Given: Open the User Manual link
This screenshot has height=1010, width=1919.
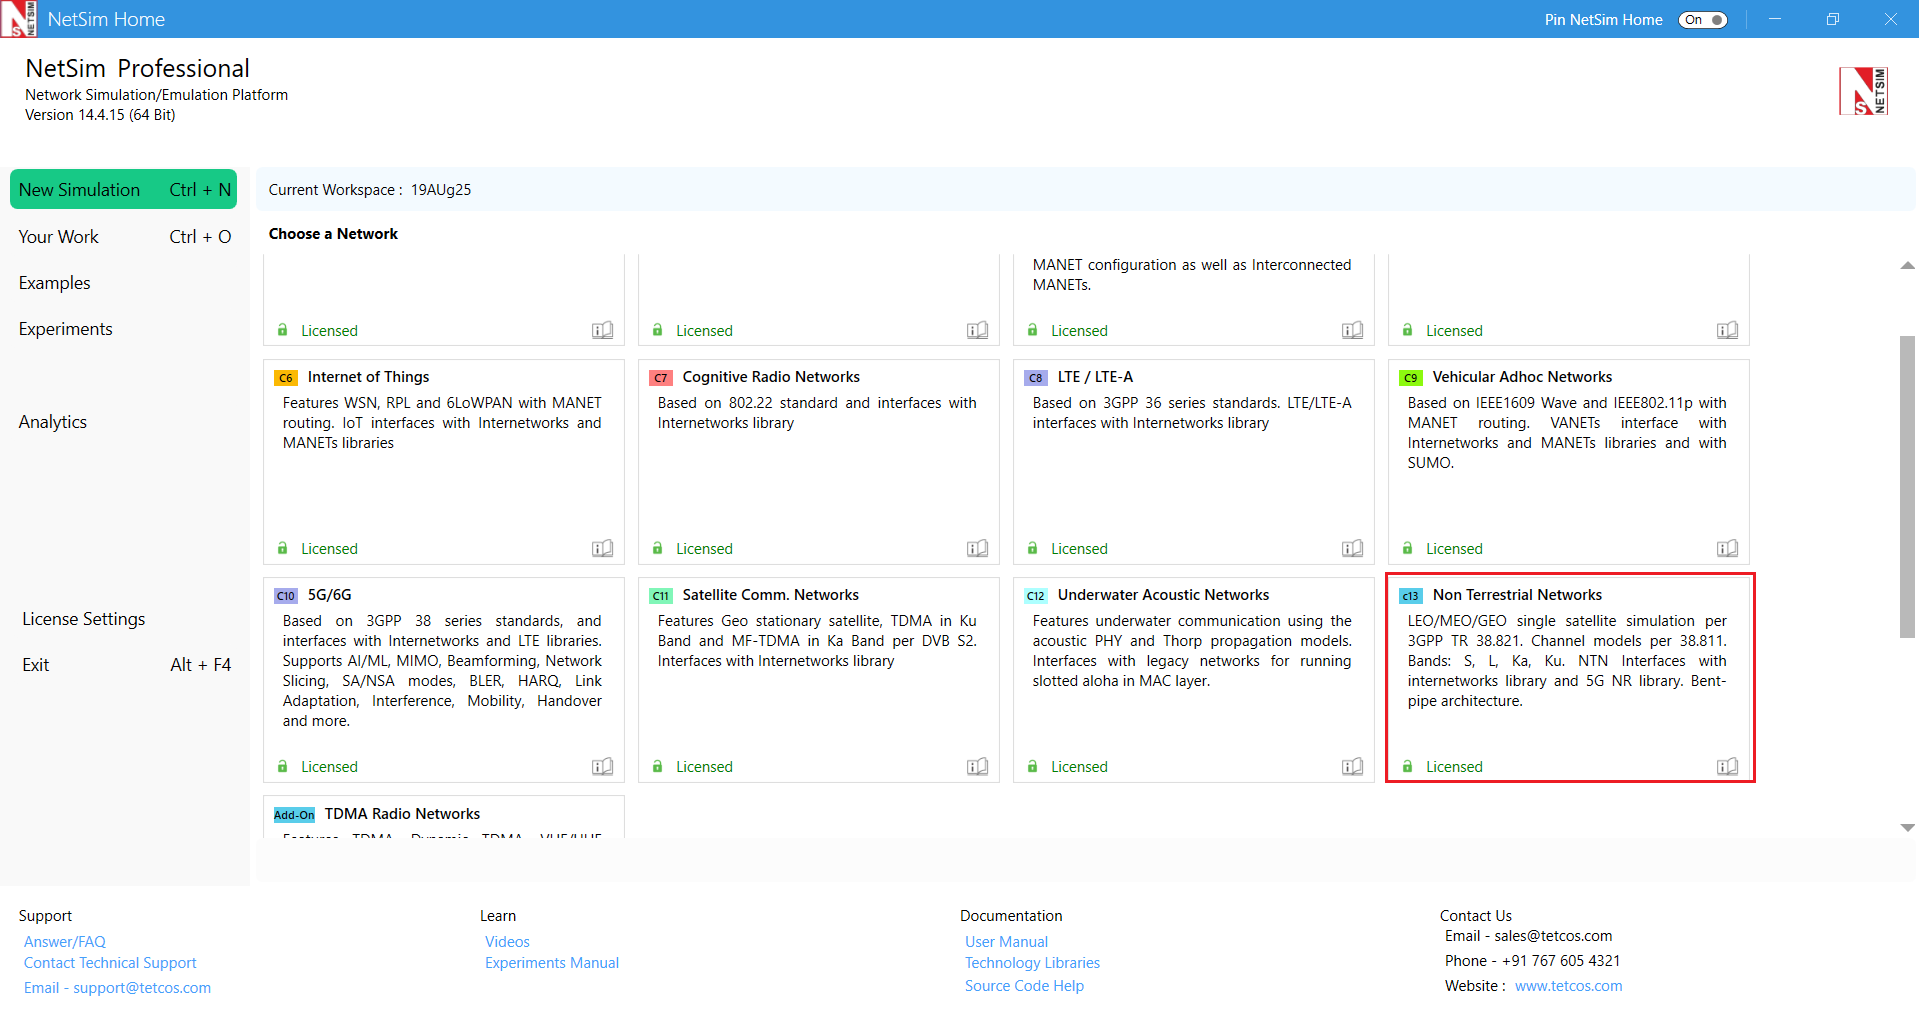Looking at the screenshot, I should pos(1006,942).
